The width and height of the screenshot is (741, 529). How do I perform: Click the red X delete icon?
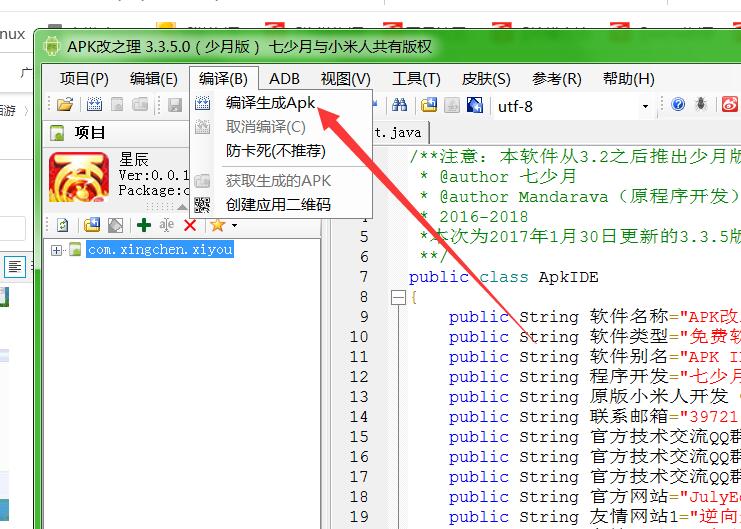click(190, 225)
